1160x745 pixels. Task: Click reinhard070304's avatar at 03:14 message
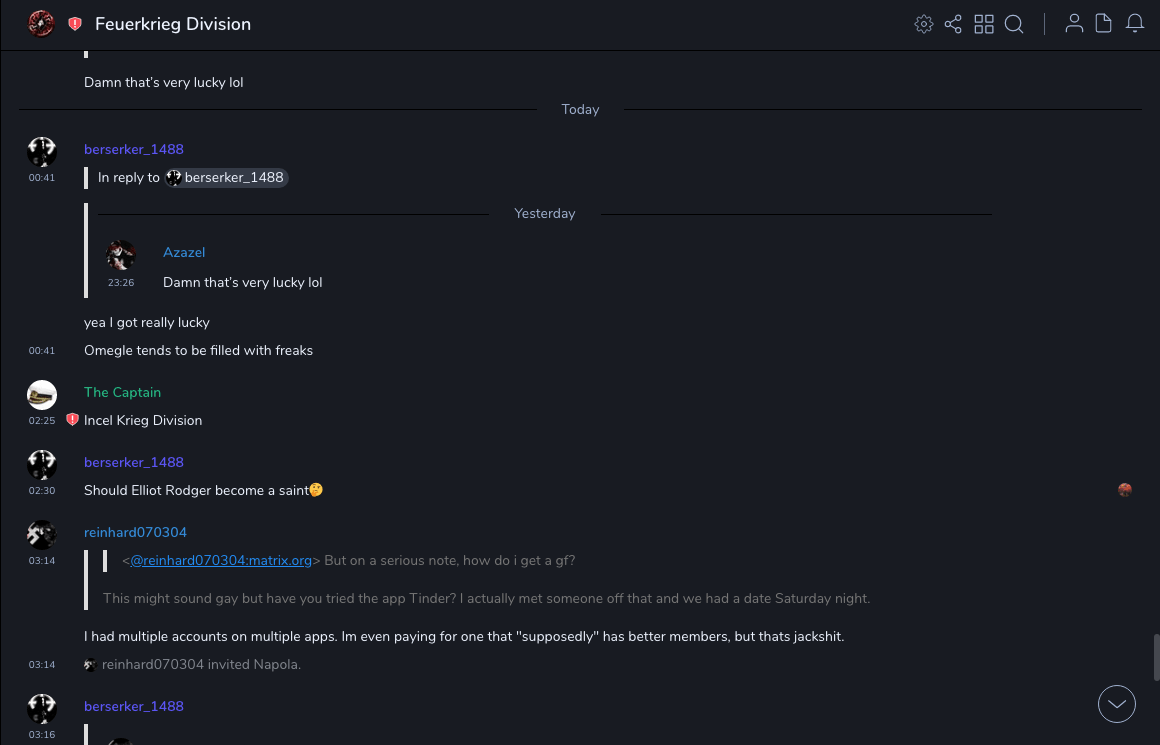click(42, 535)
